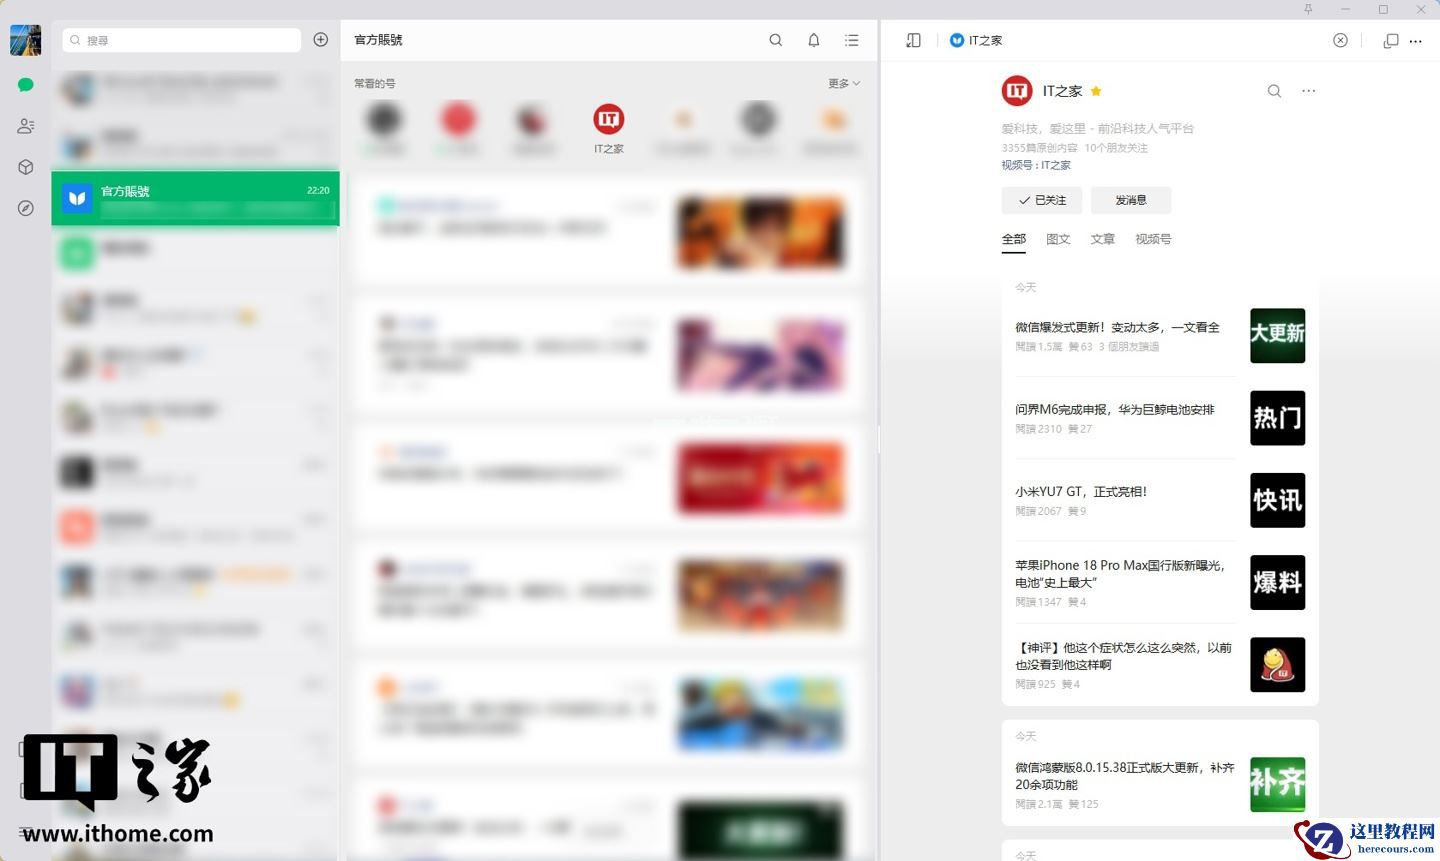
Task: Click the 爆料 article thumbnail
Action: click(x=1278, y=582)
